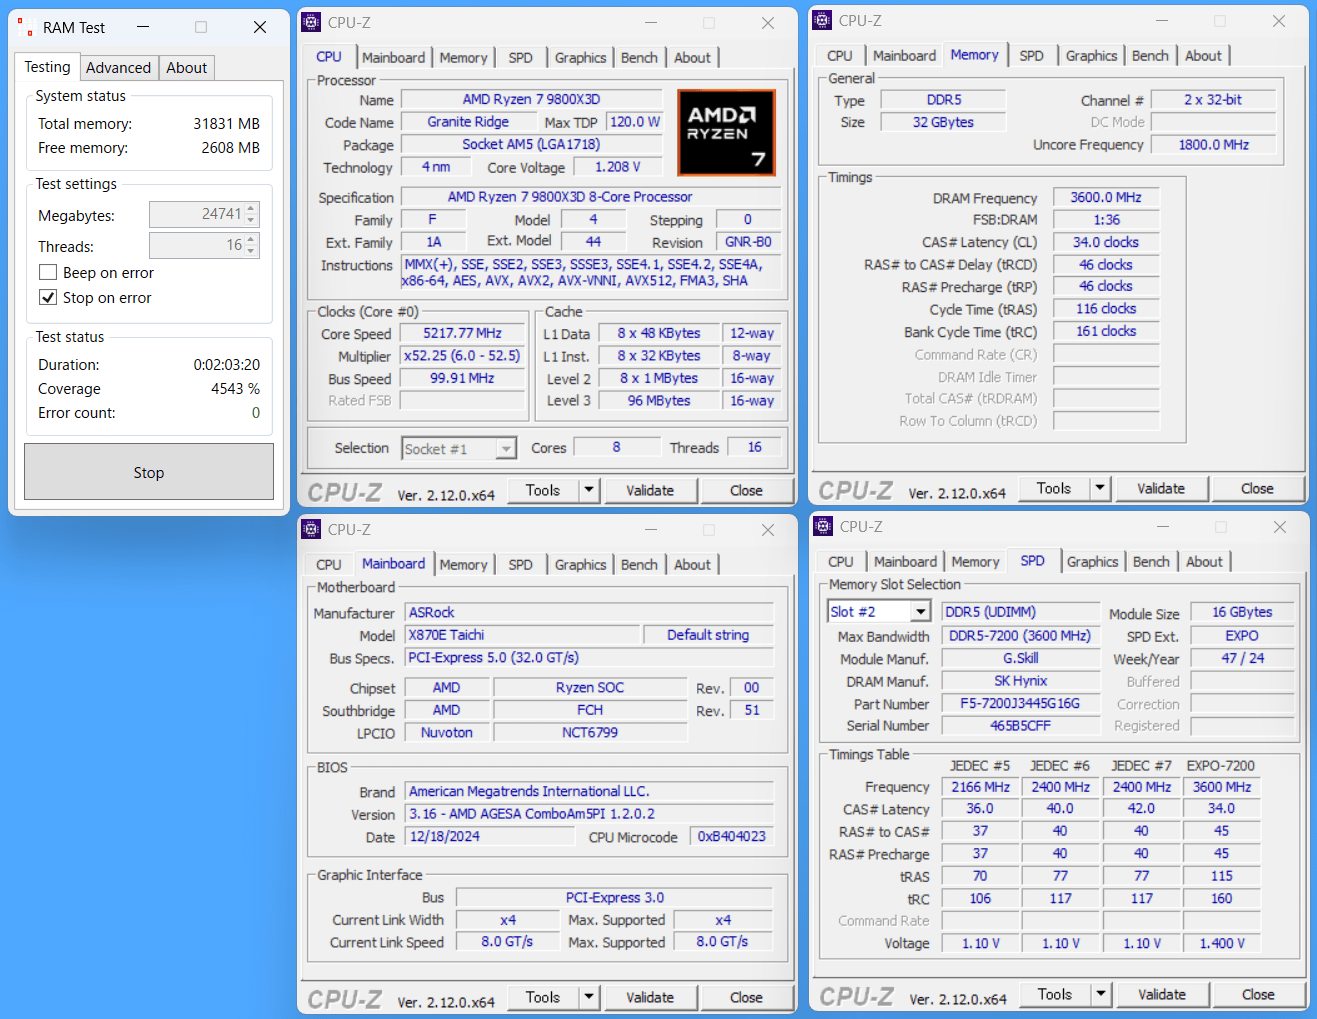The width and height of the screenshot is (1317, 1019).
Task: Click Validate in the Mainboard tab window
Action: [x=650, y=997]
